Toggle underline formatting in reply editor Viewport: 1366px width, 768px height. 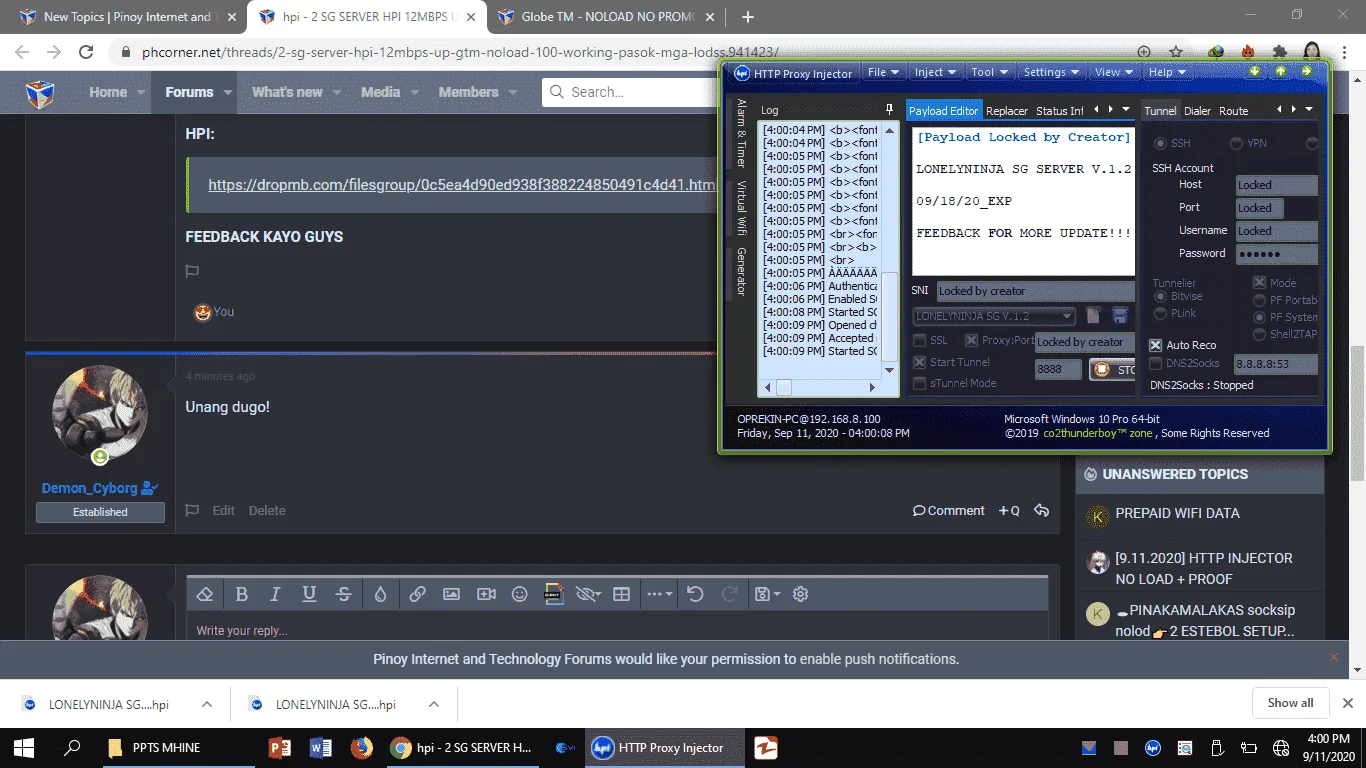coord(309,594)
